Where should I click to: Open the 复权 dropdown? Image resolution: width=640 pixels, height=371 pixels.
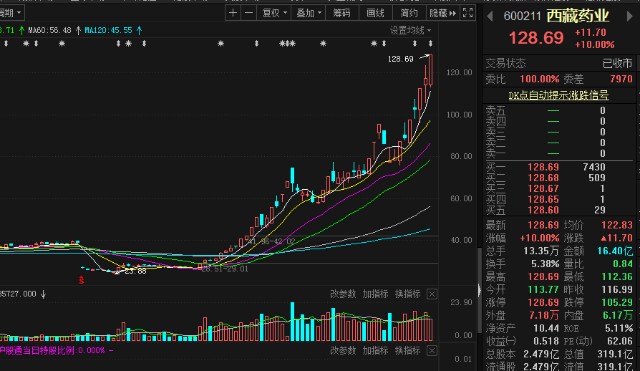[x=275, y=13]
